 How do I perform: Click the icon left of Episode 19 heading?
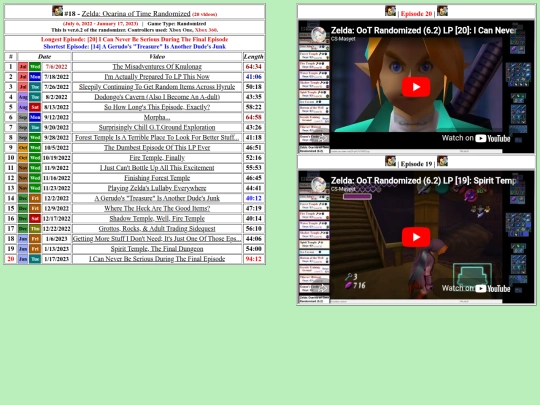390,161
